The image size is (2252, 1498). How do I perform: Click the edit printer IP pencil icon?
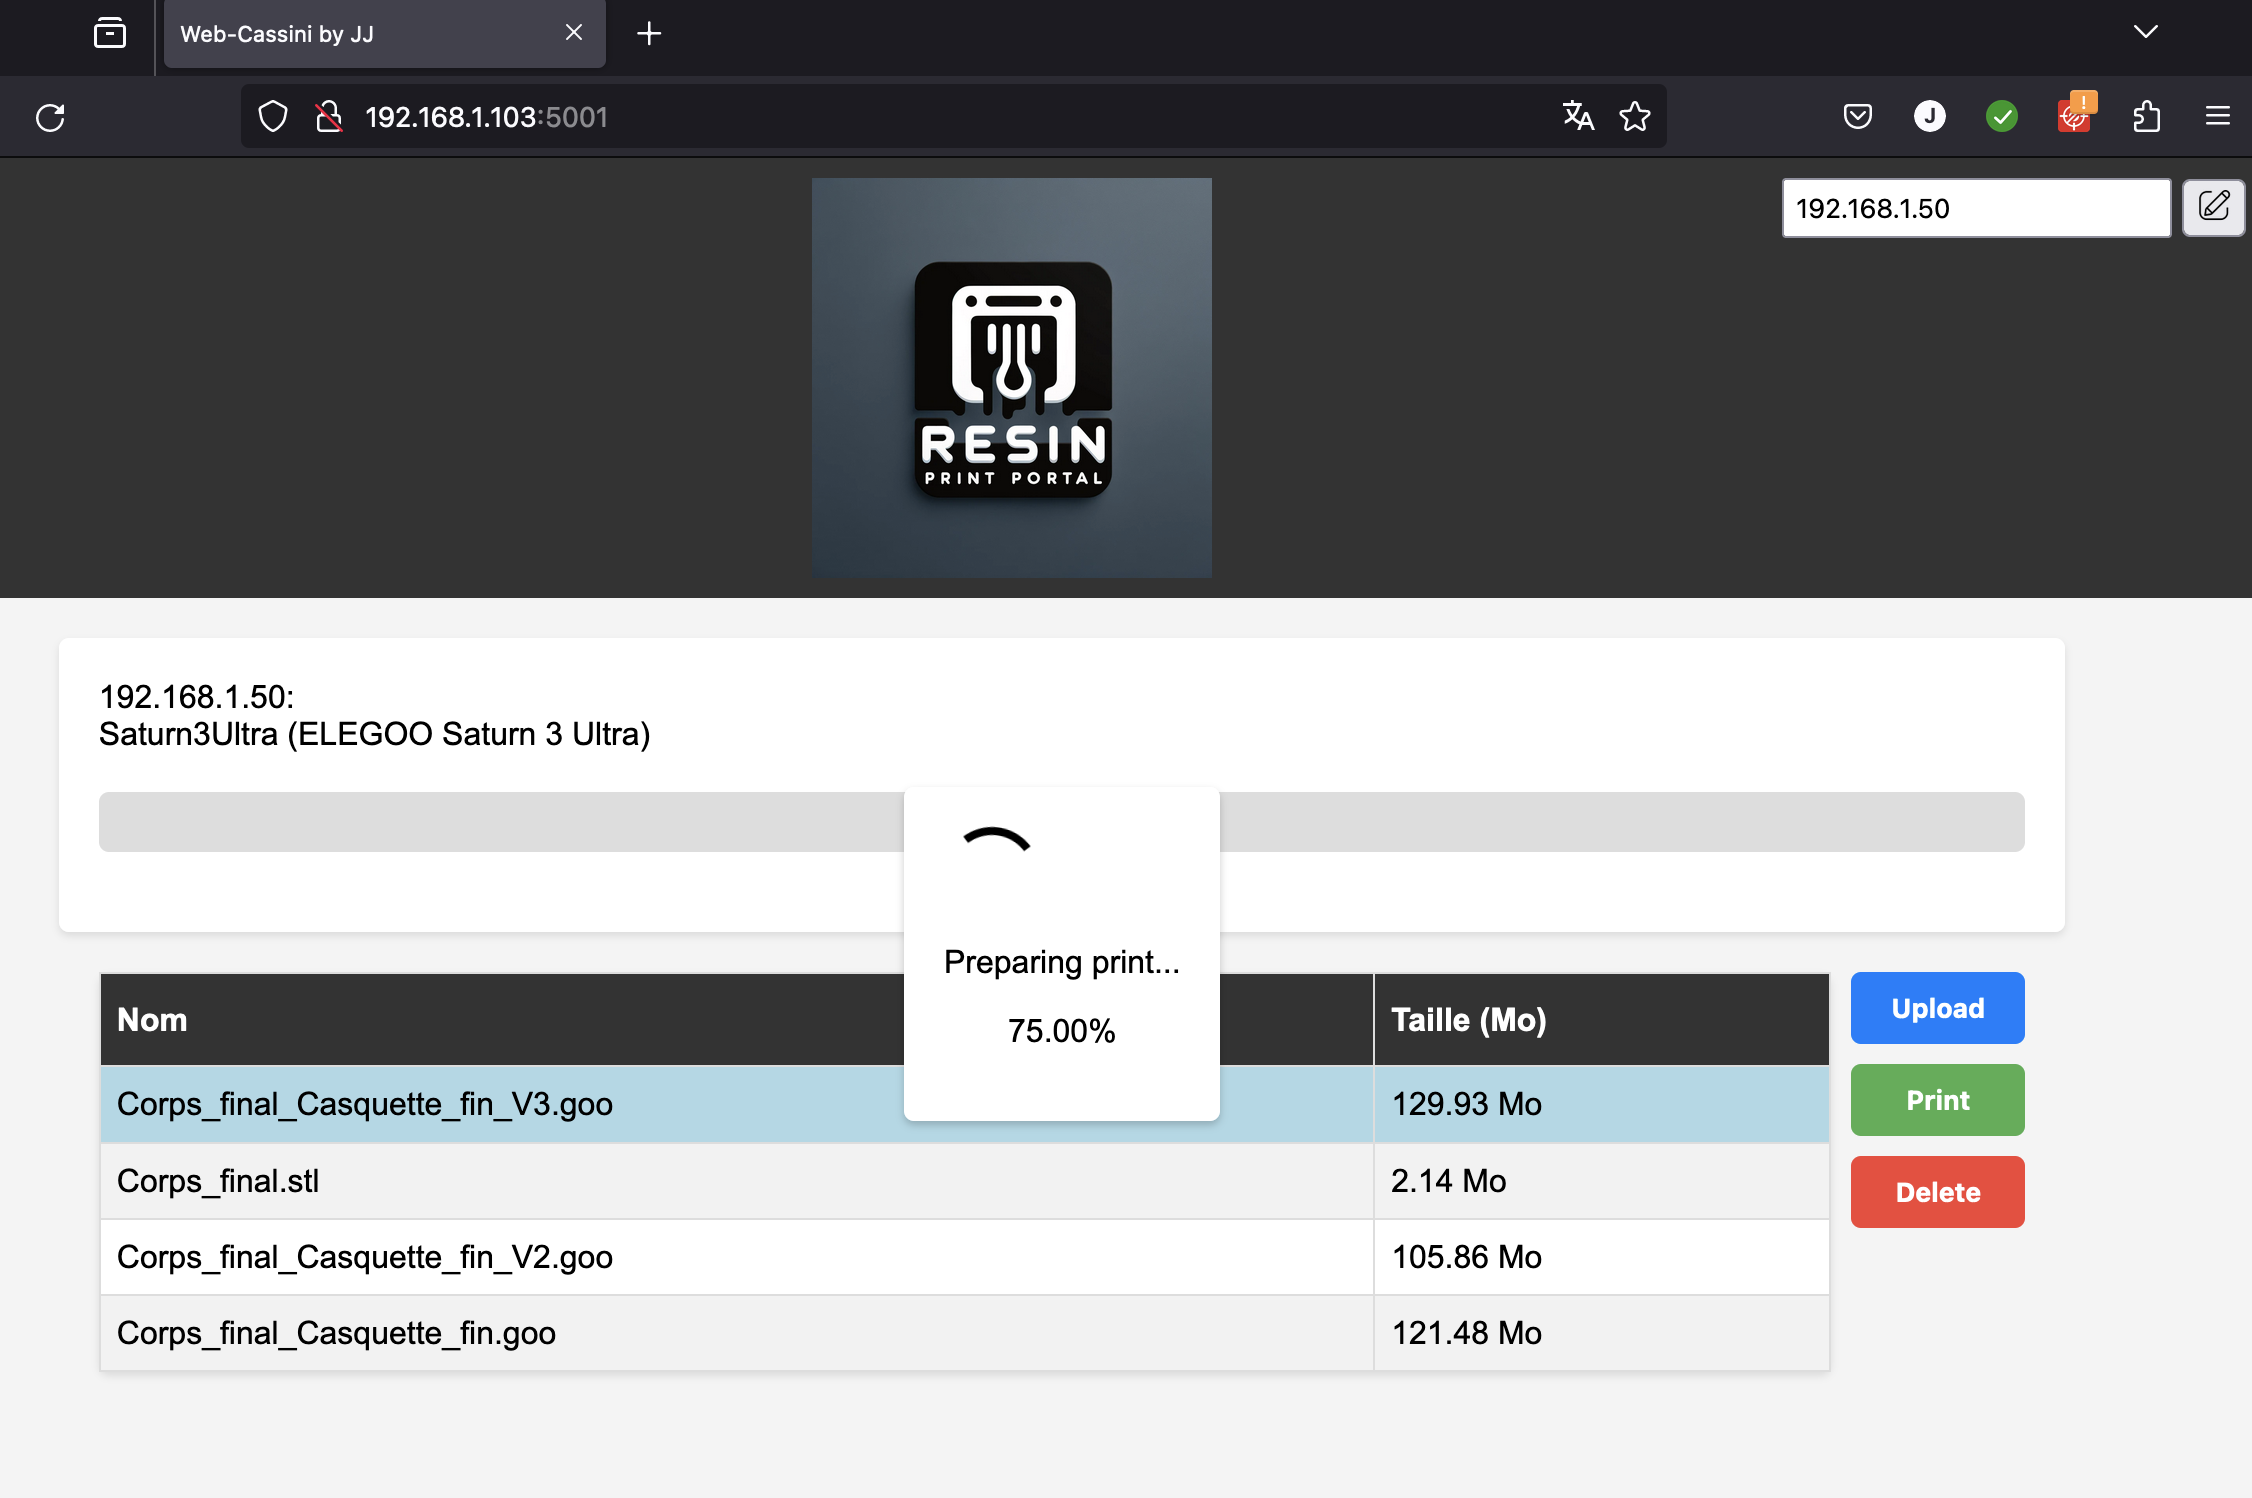pos(2213,208)
